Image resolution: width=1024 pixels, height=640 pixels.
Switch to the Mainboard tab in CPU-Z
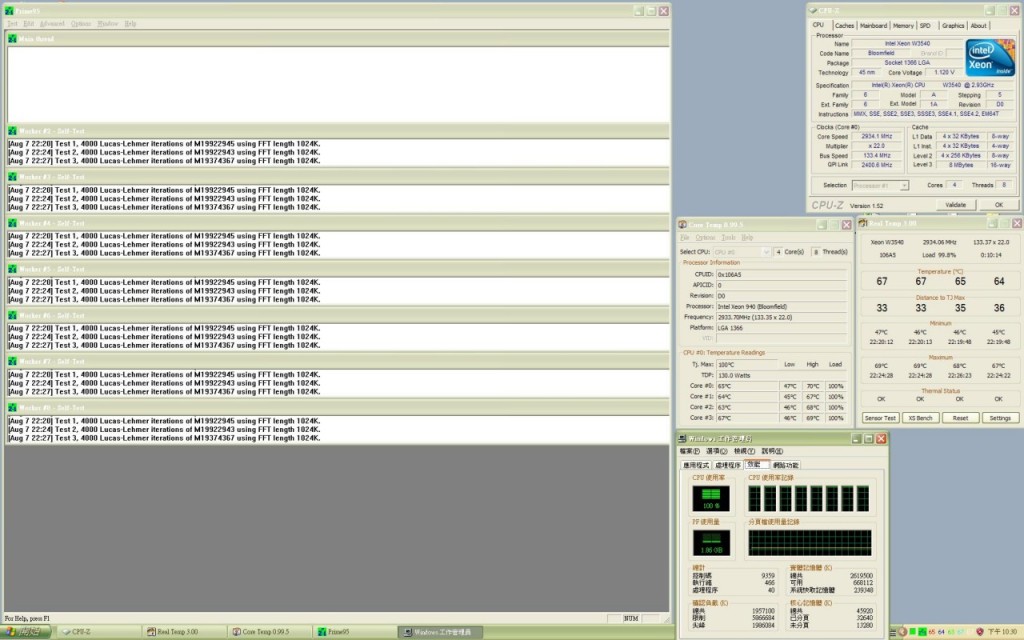tap(873, 25)
